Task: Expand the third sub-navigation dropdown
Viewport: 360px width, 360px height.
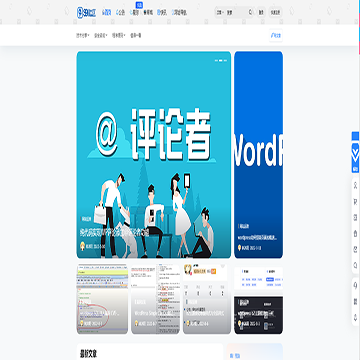Action: pos(119,35)
